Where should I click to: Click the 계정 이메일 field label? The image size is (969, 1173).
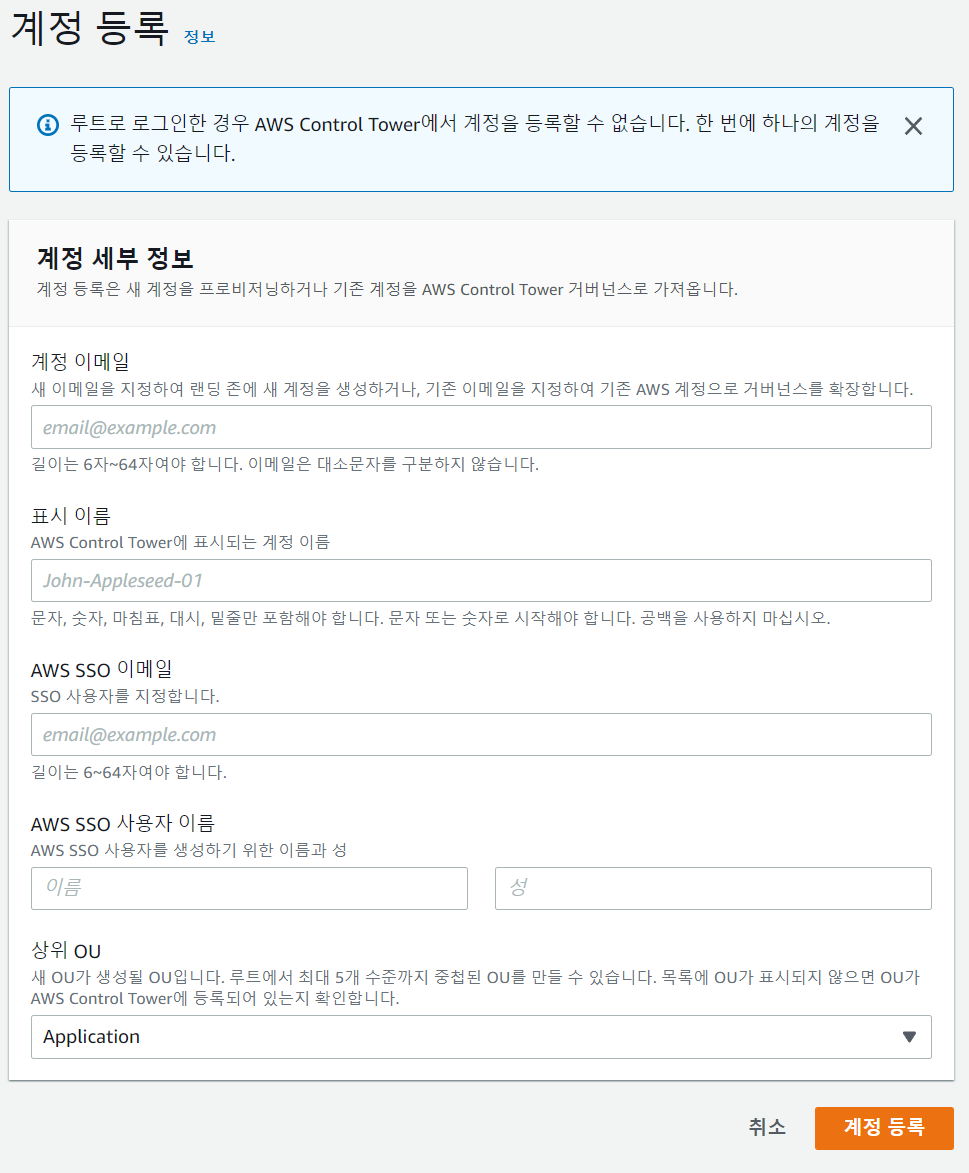(x=80, y=361)
